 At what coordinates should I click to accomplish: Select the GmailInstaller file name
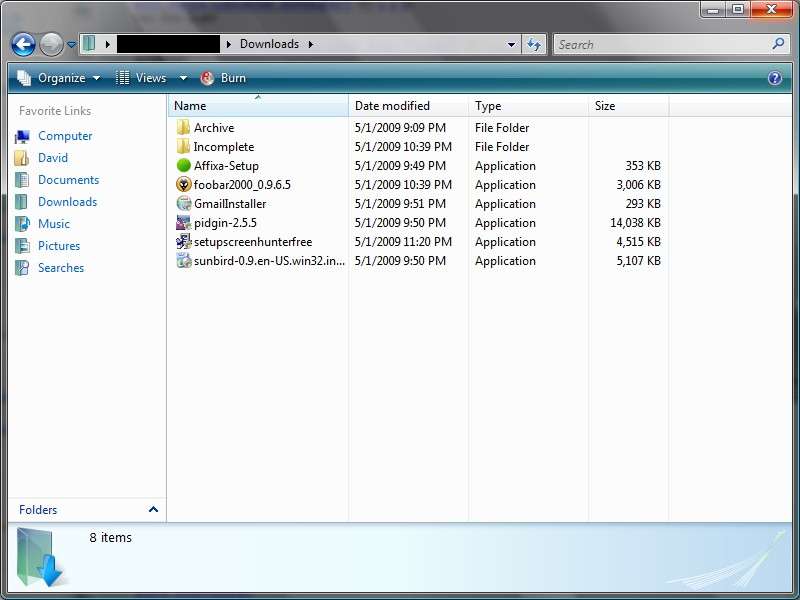click(x=230, y=204)
